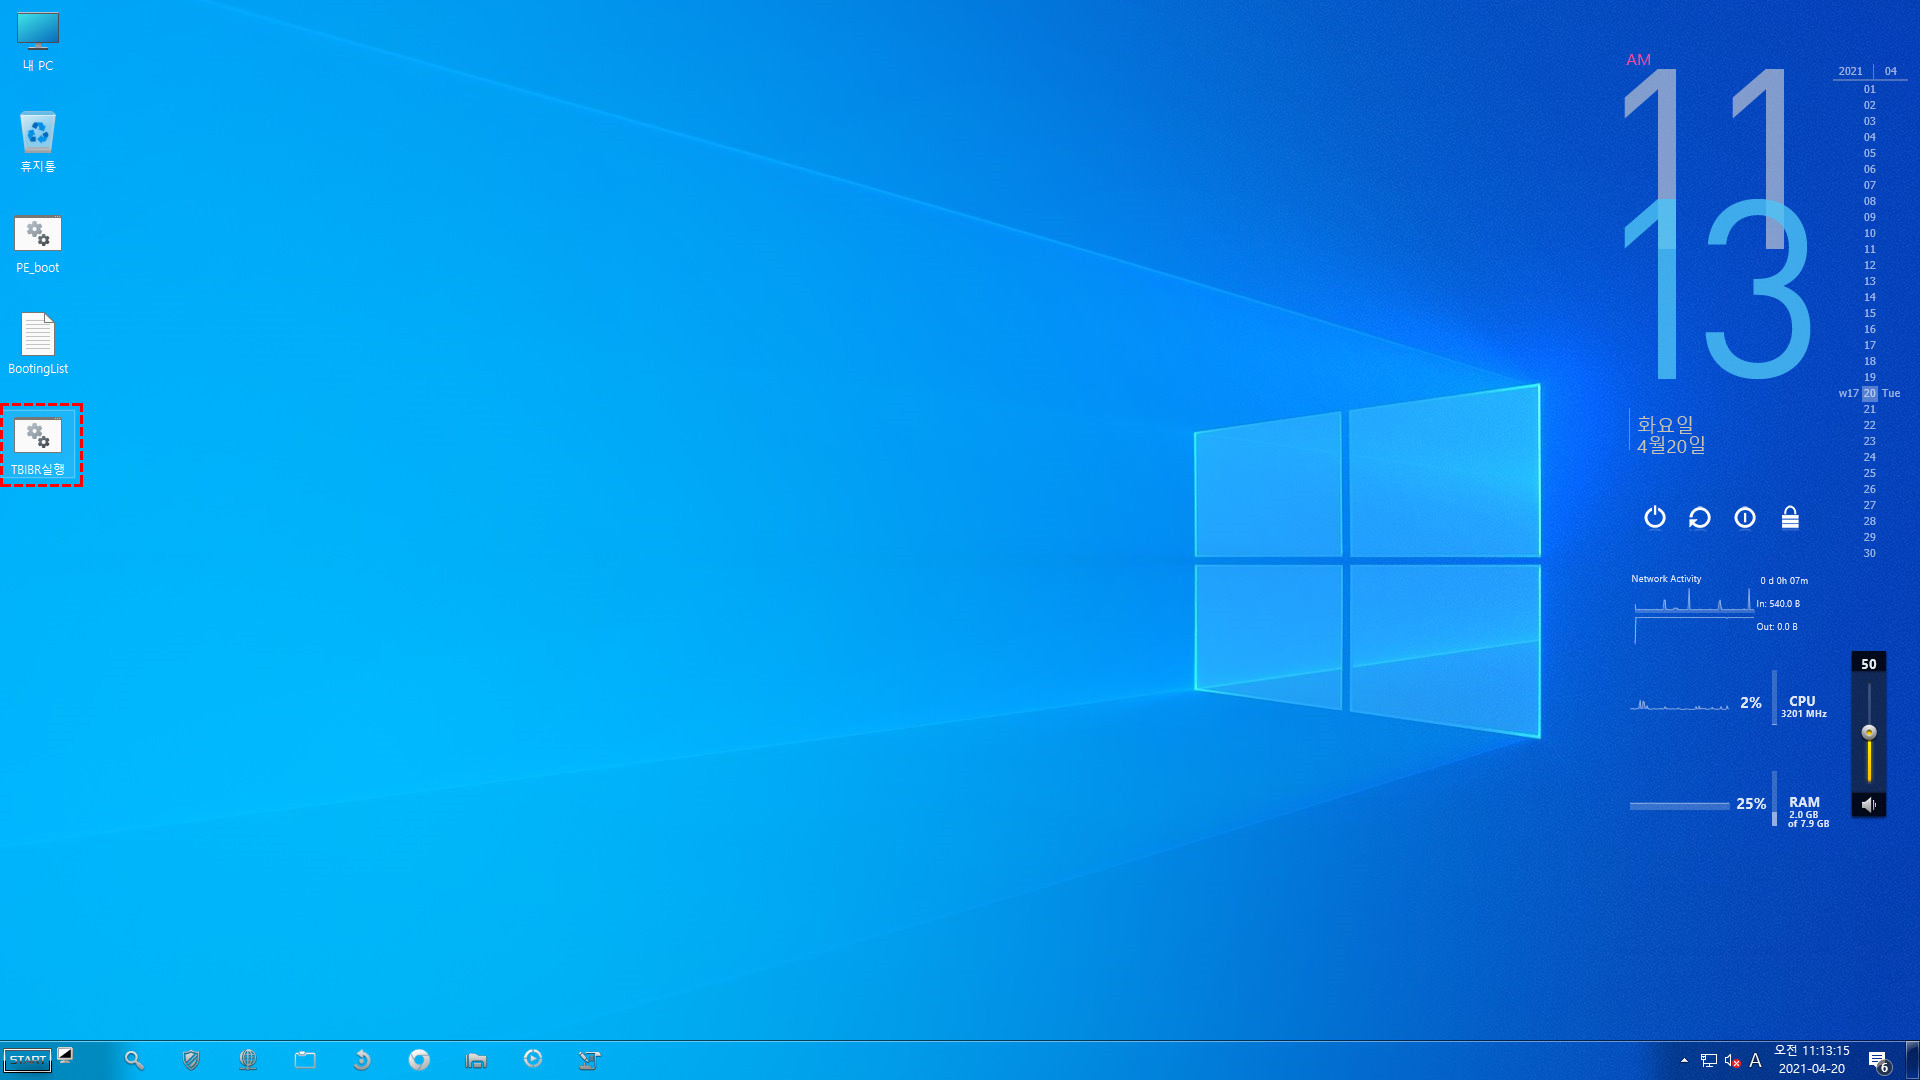Click the 화요일 weekday text
This screenshot has height=1080, width=1920.
1665,424
